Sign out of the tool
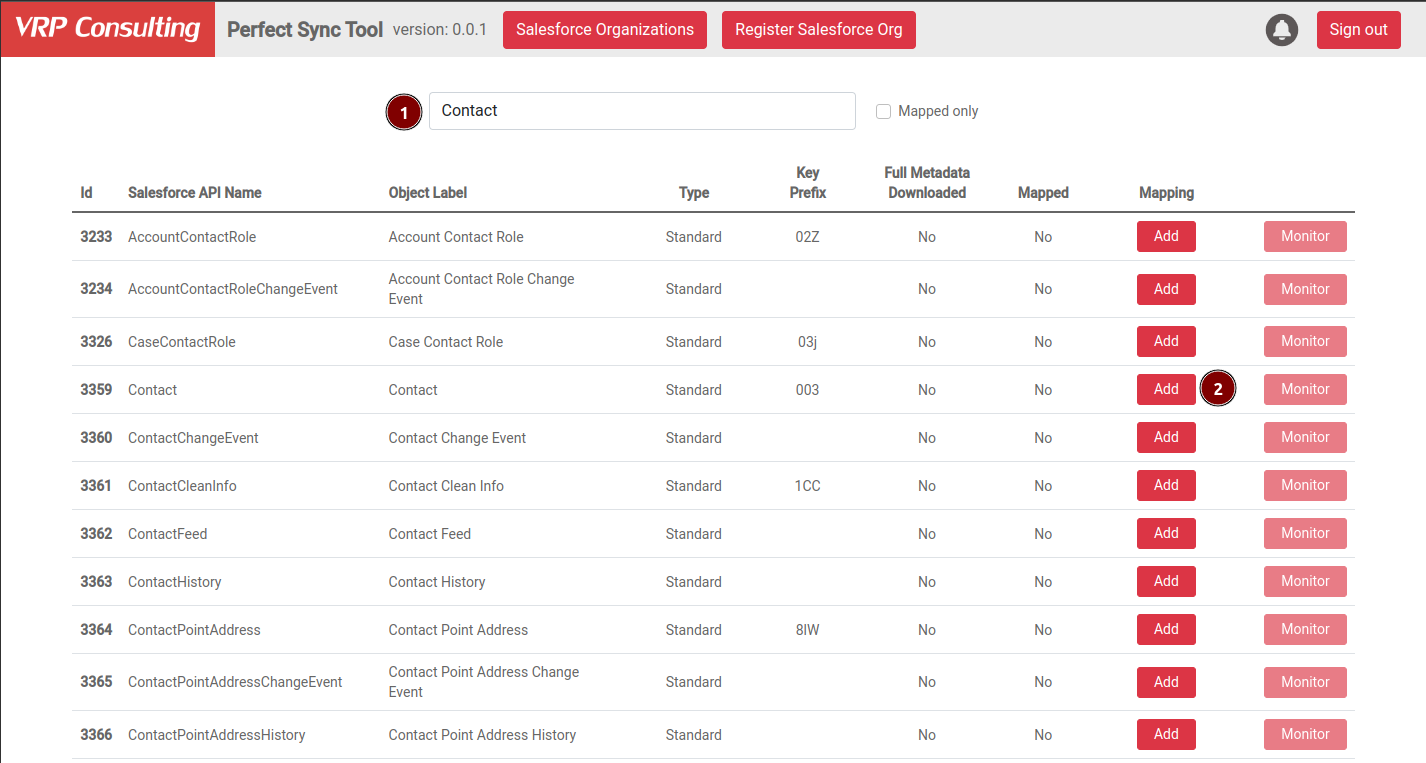Viewport: 1426px width, 763px height. click(x=1358, y=30)
